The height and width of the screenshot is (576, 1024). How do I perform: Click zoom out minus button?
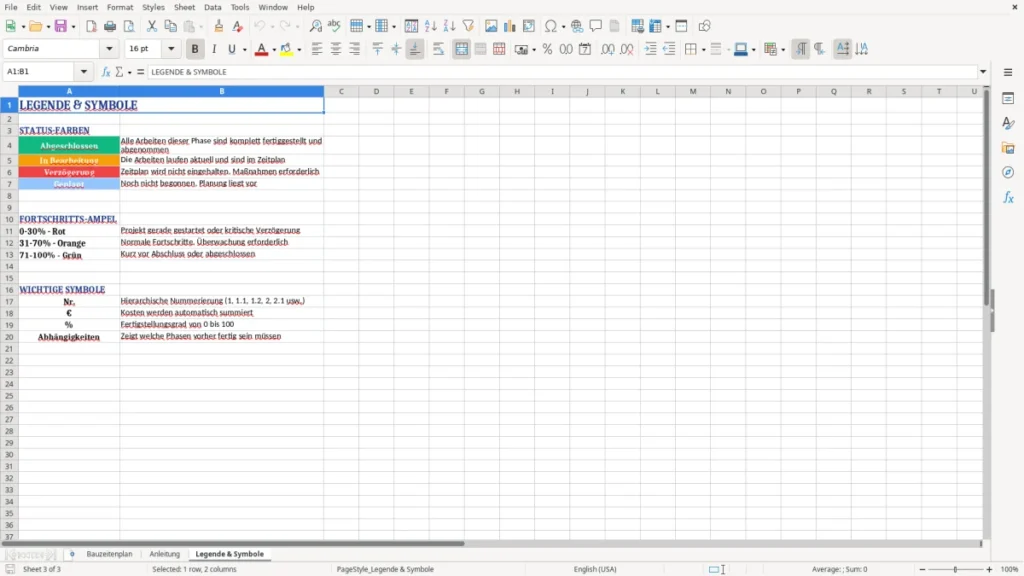pos(922,569)
